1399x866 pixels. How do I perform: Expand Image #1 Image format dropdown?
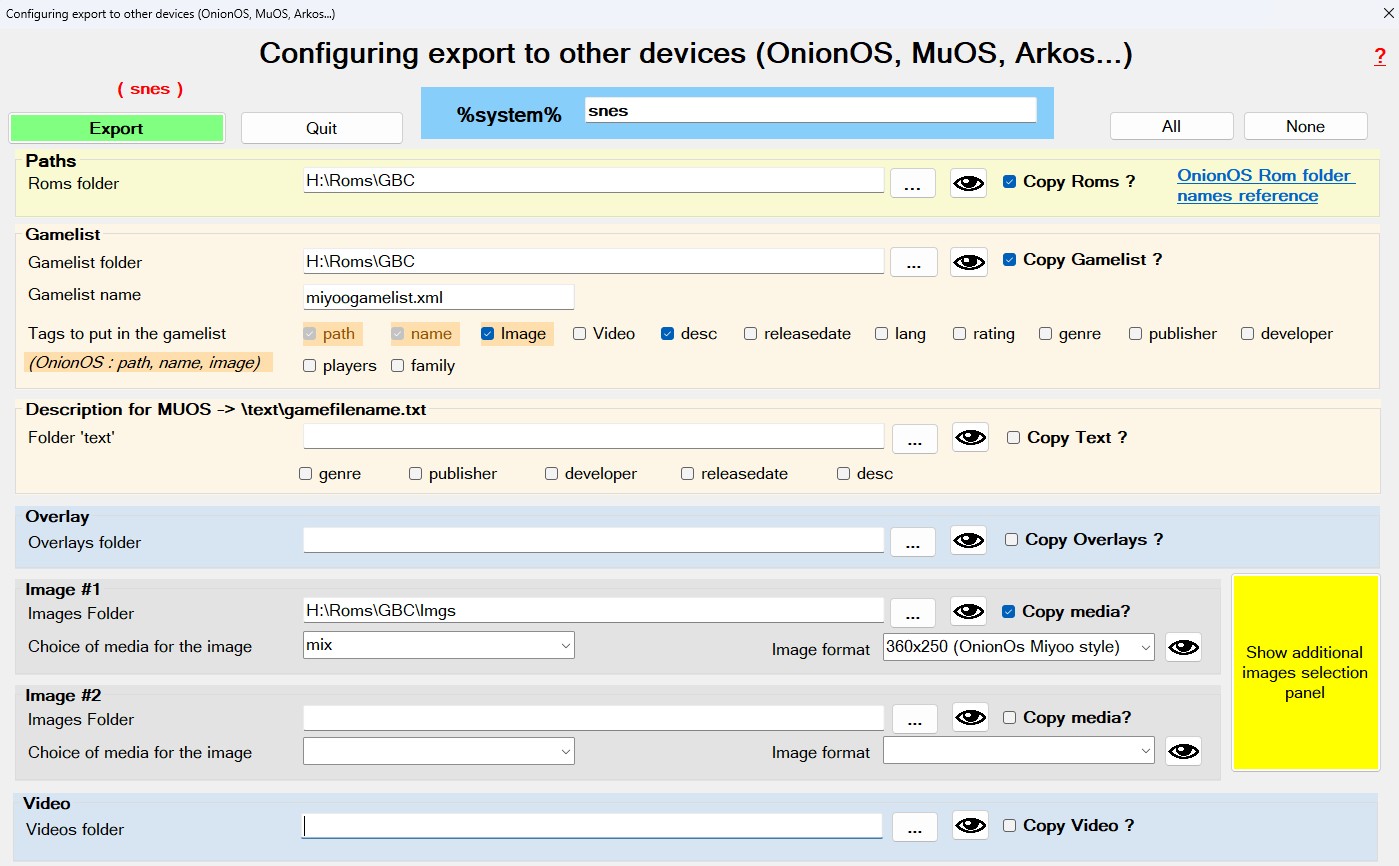[1018, 647]
